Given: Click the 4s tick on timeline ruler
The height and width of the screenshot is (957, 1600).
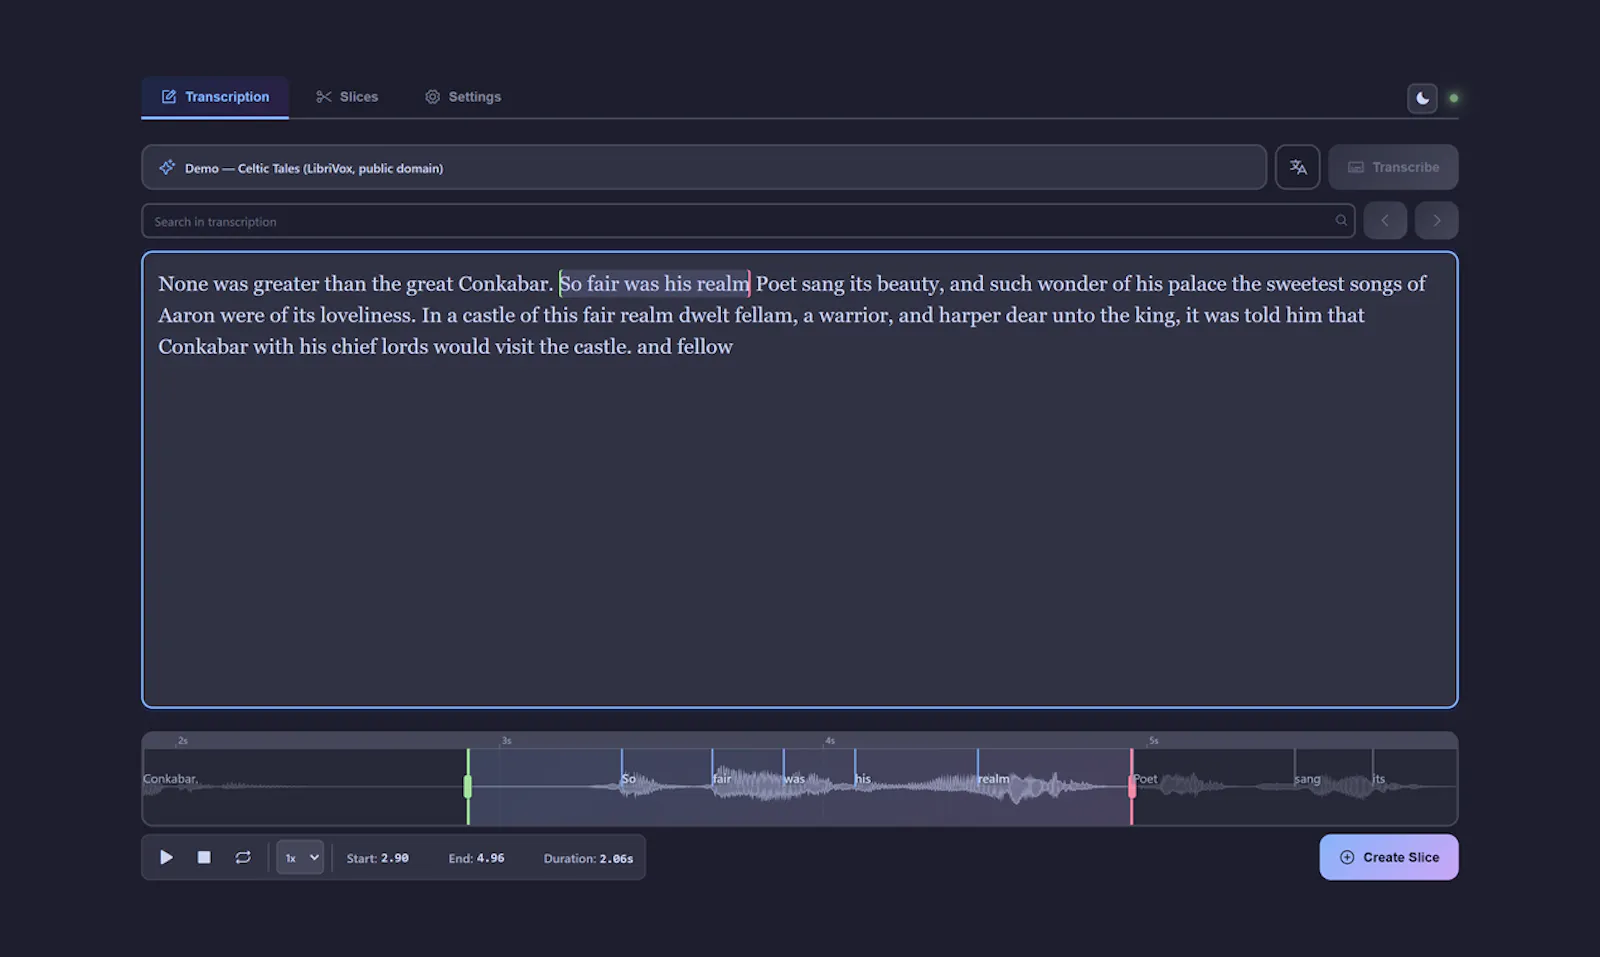Looking at the screenshot, I should 829,741.
